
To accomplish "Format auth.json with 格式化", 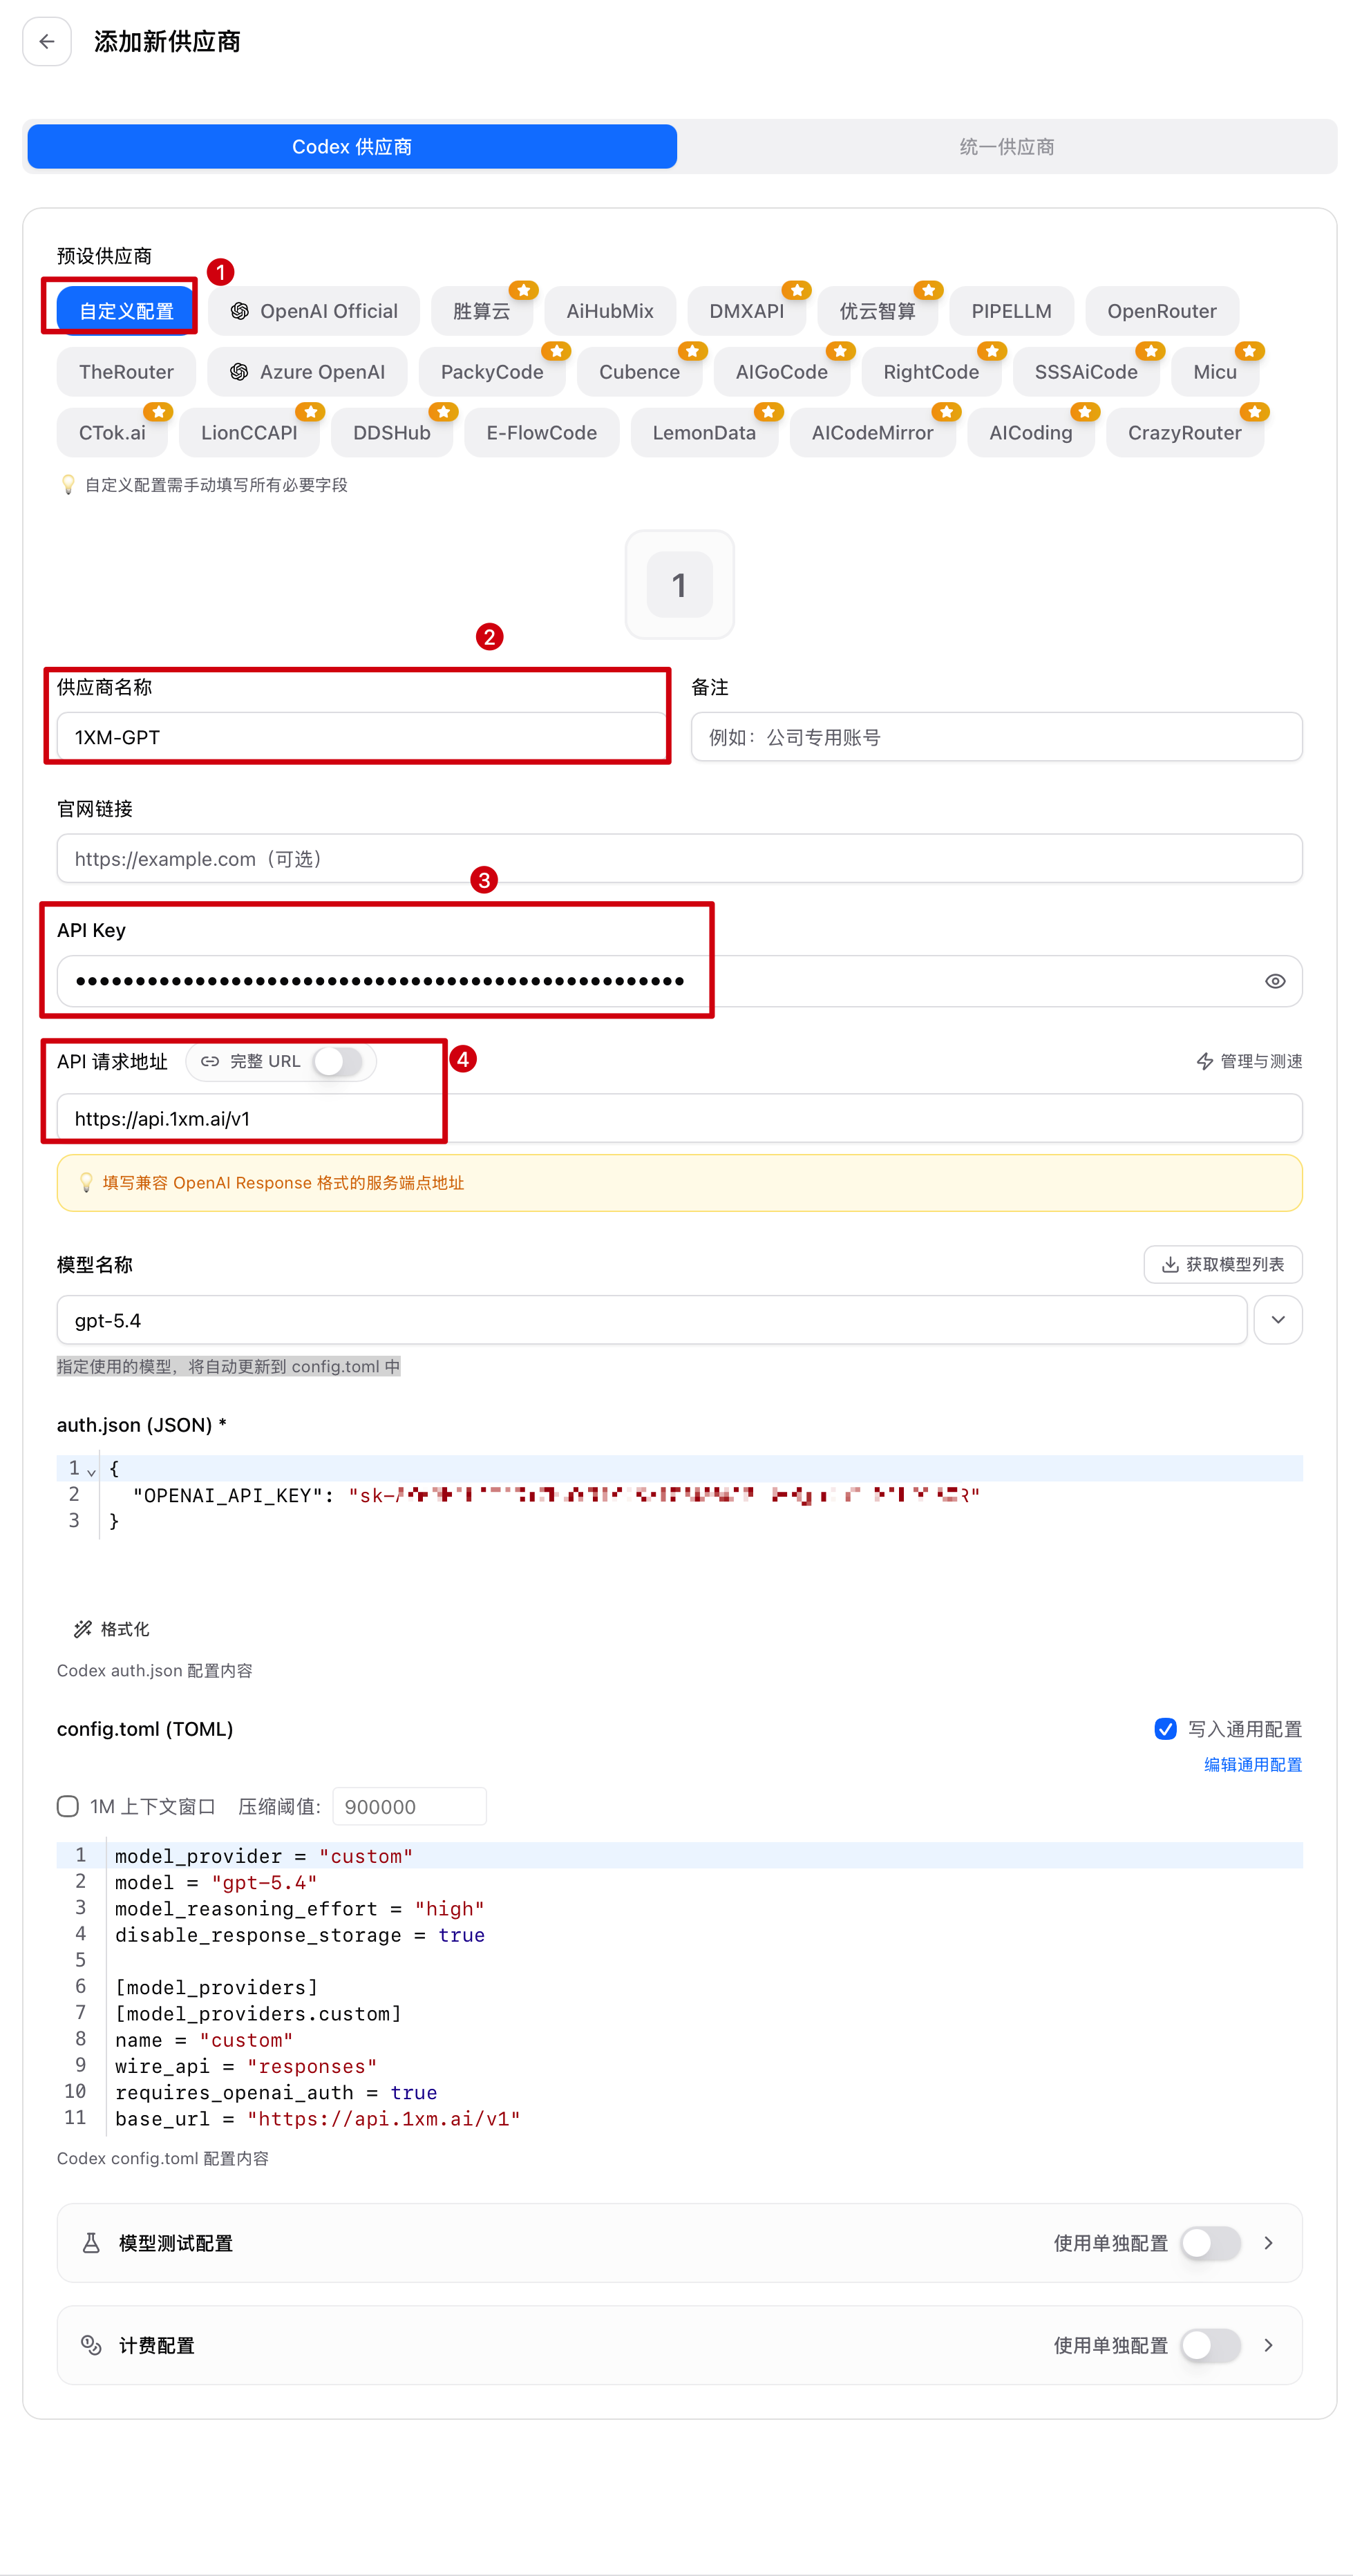I will pos(111,1629).
